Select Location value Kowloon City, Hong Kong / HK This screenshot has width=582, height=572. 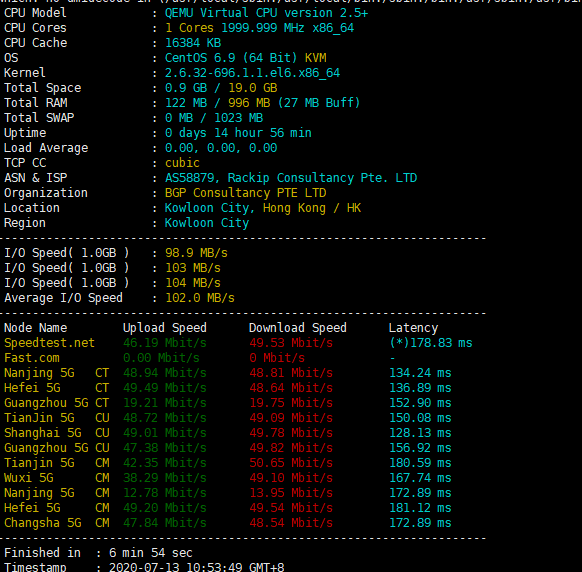pyautogui.click(x=263, y=208)
